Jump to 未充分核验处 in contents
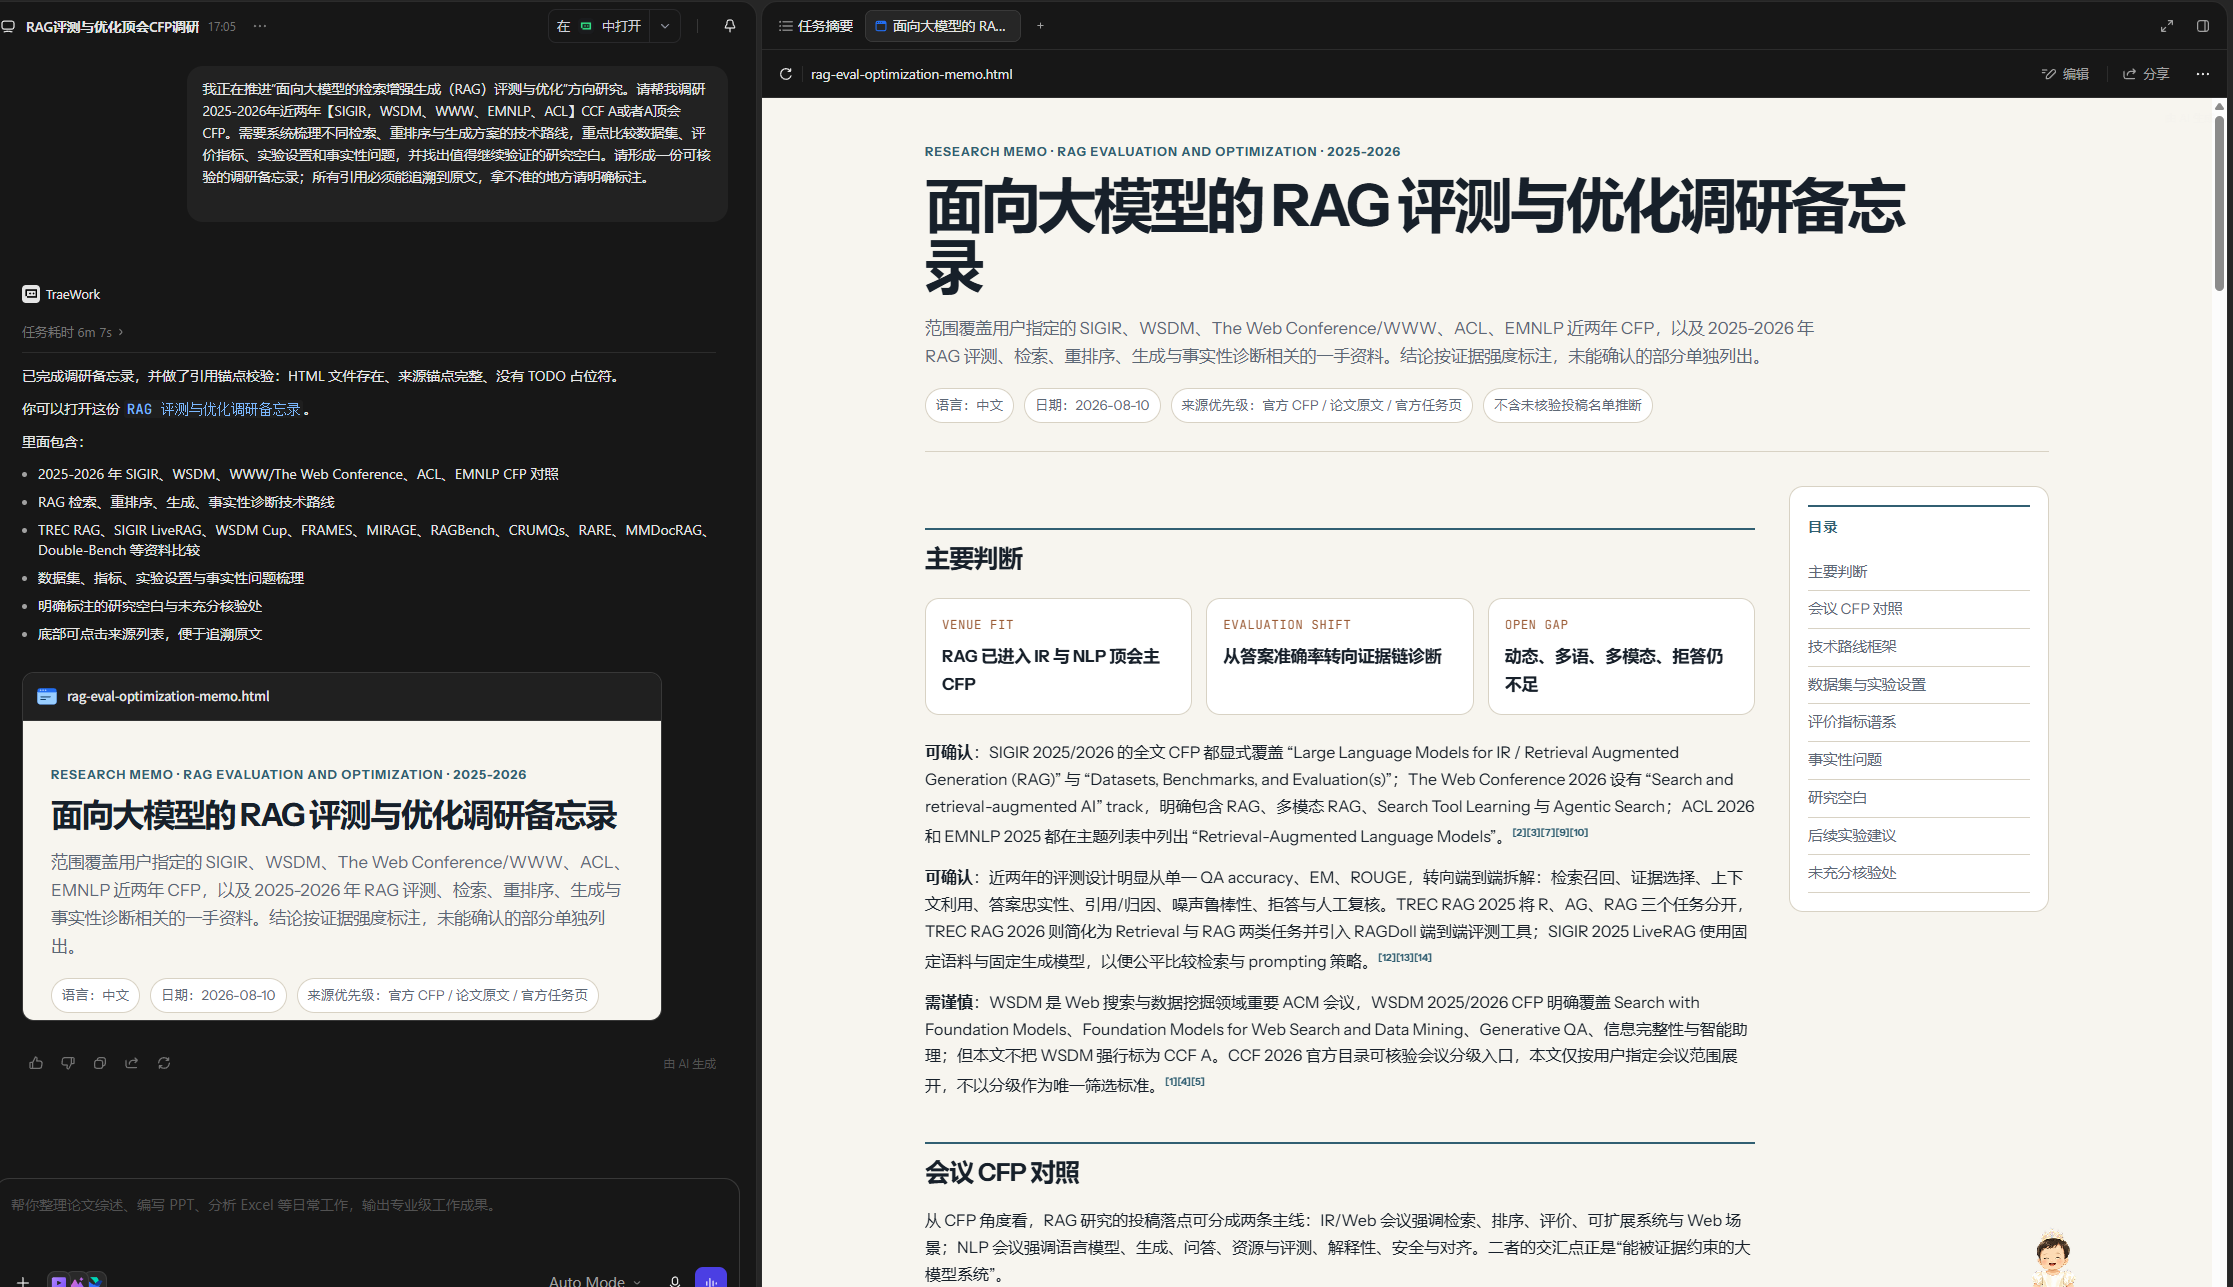Image resolution: width=2233 pixels, height=1287 pixels. (1852, 873)
